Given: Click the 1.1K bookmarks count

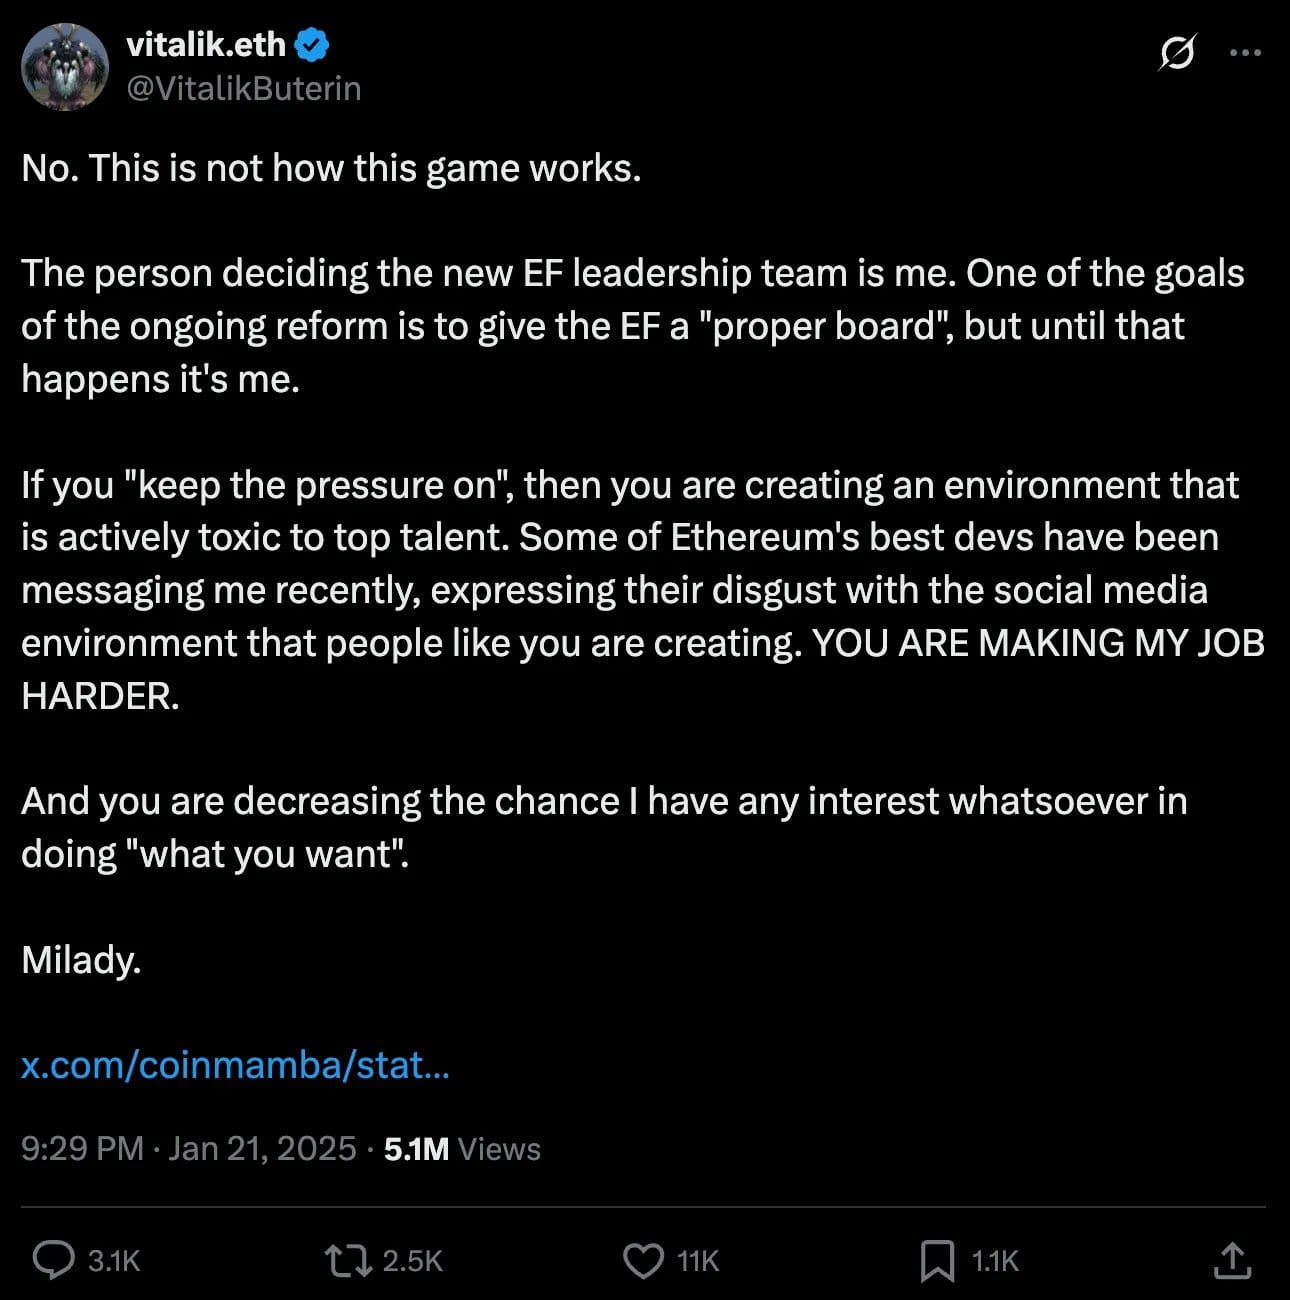Looking at the screenshot, I should [x=995, y=1261].
